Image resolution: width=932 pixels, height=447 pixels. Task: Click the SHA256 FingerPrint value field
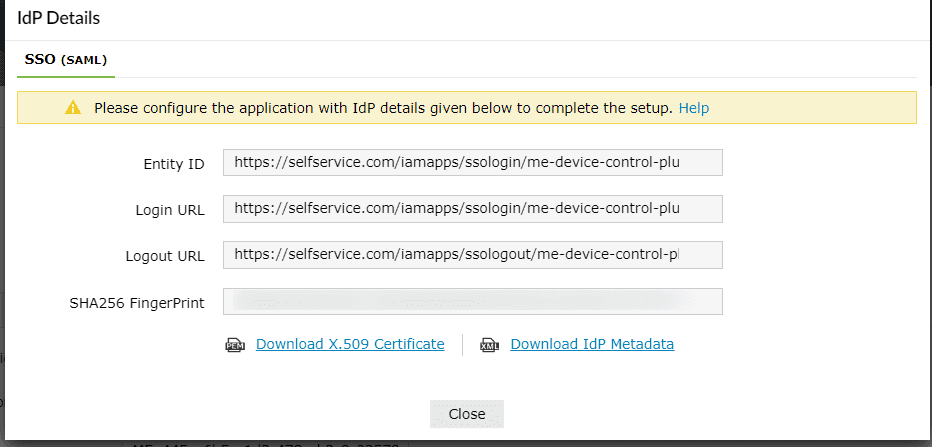pyautogui.click(x=472, y=301)
